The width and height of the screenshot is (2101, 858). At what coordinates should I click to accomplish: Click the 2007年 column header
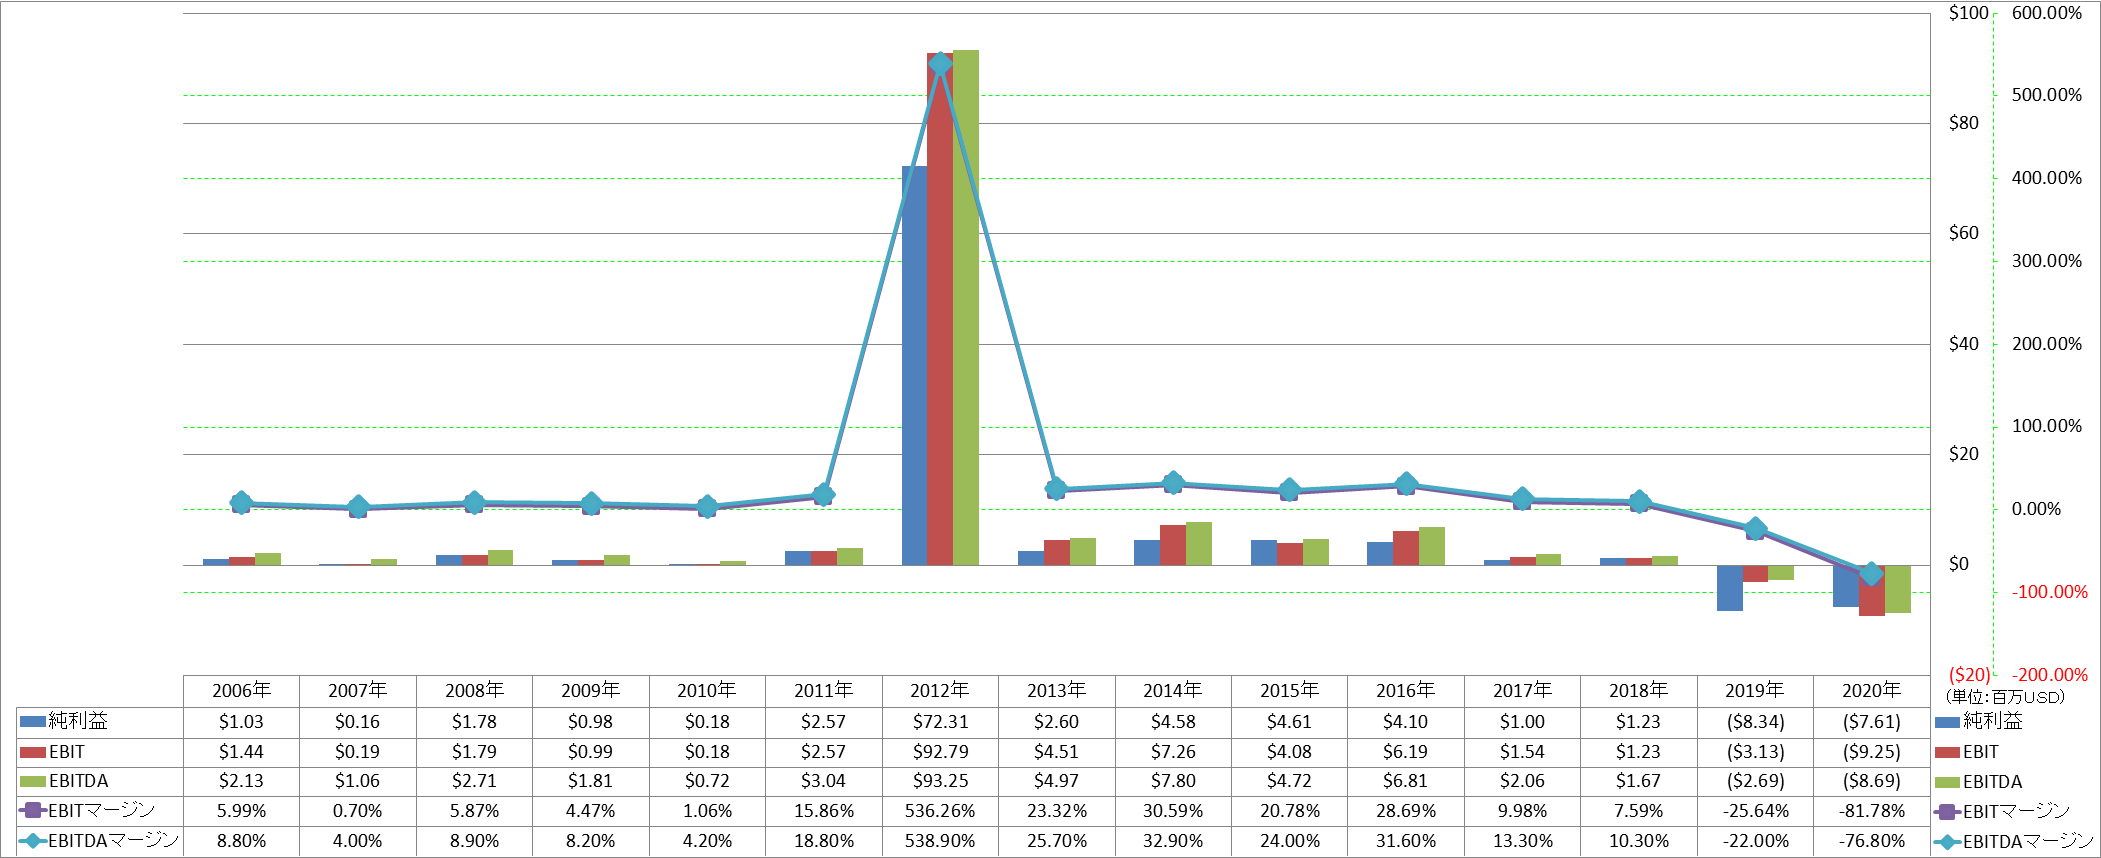[x=358, y=690]
